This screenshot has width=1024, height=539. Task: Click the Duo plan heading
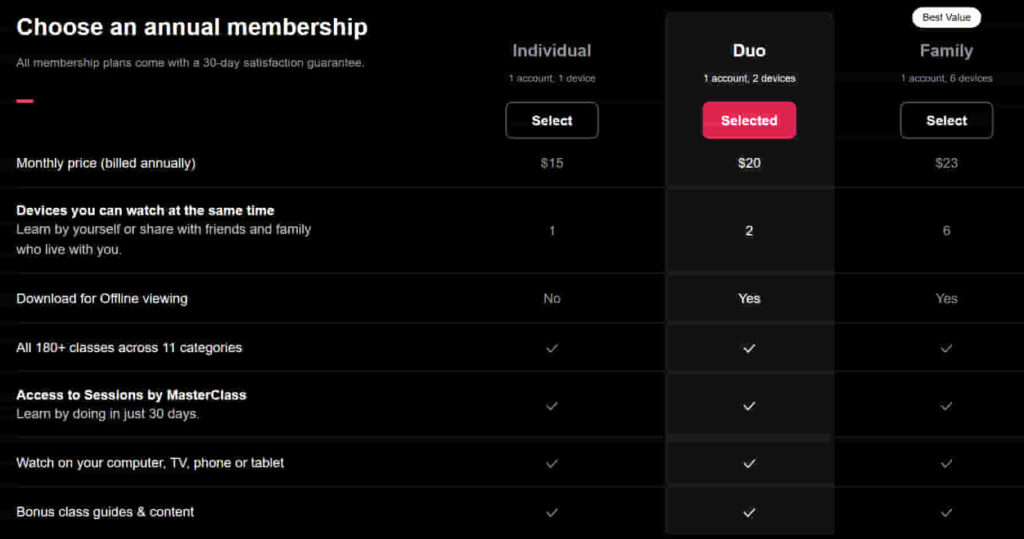point(749,51)
